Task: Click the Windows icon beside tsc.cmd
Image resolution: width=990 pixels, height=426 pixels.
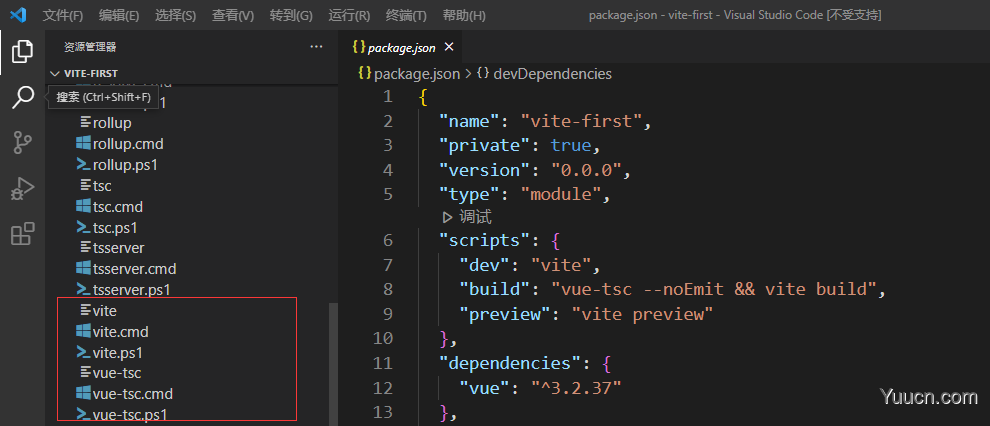Action: (x=83, y=206)
